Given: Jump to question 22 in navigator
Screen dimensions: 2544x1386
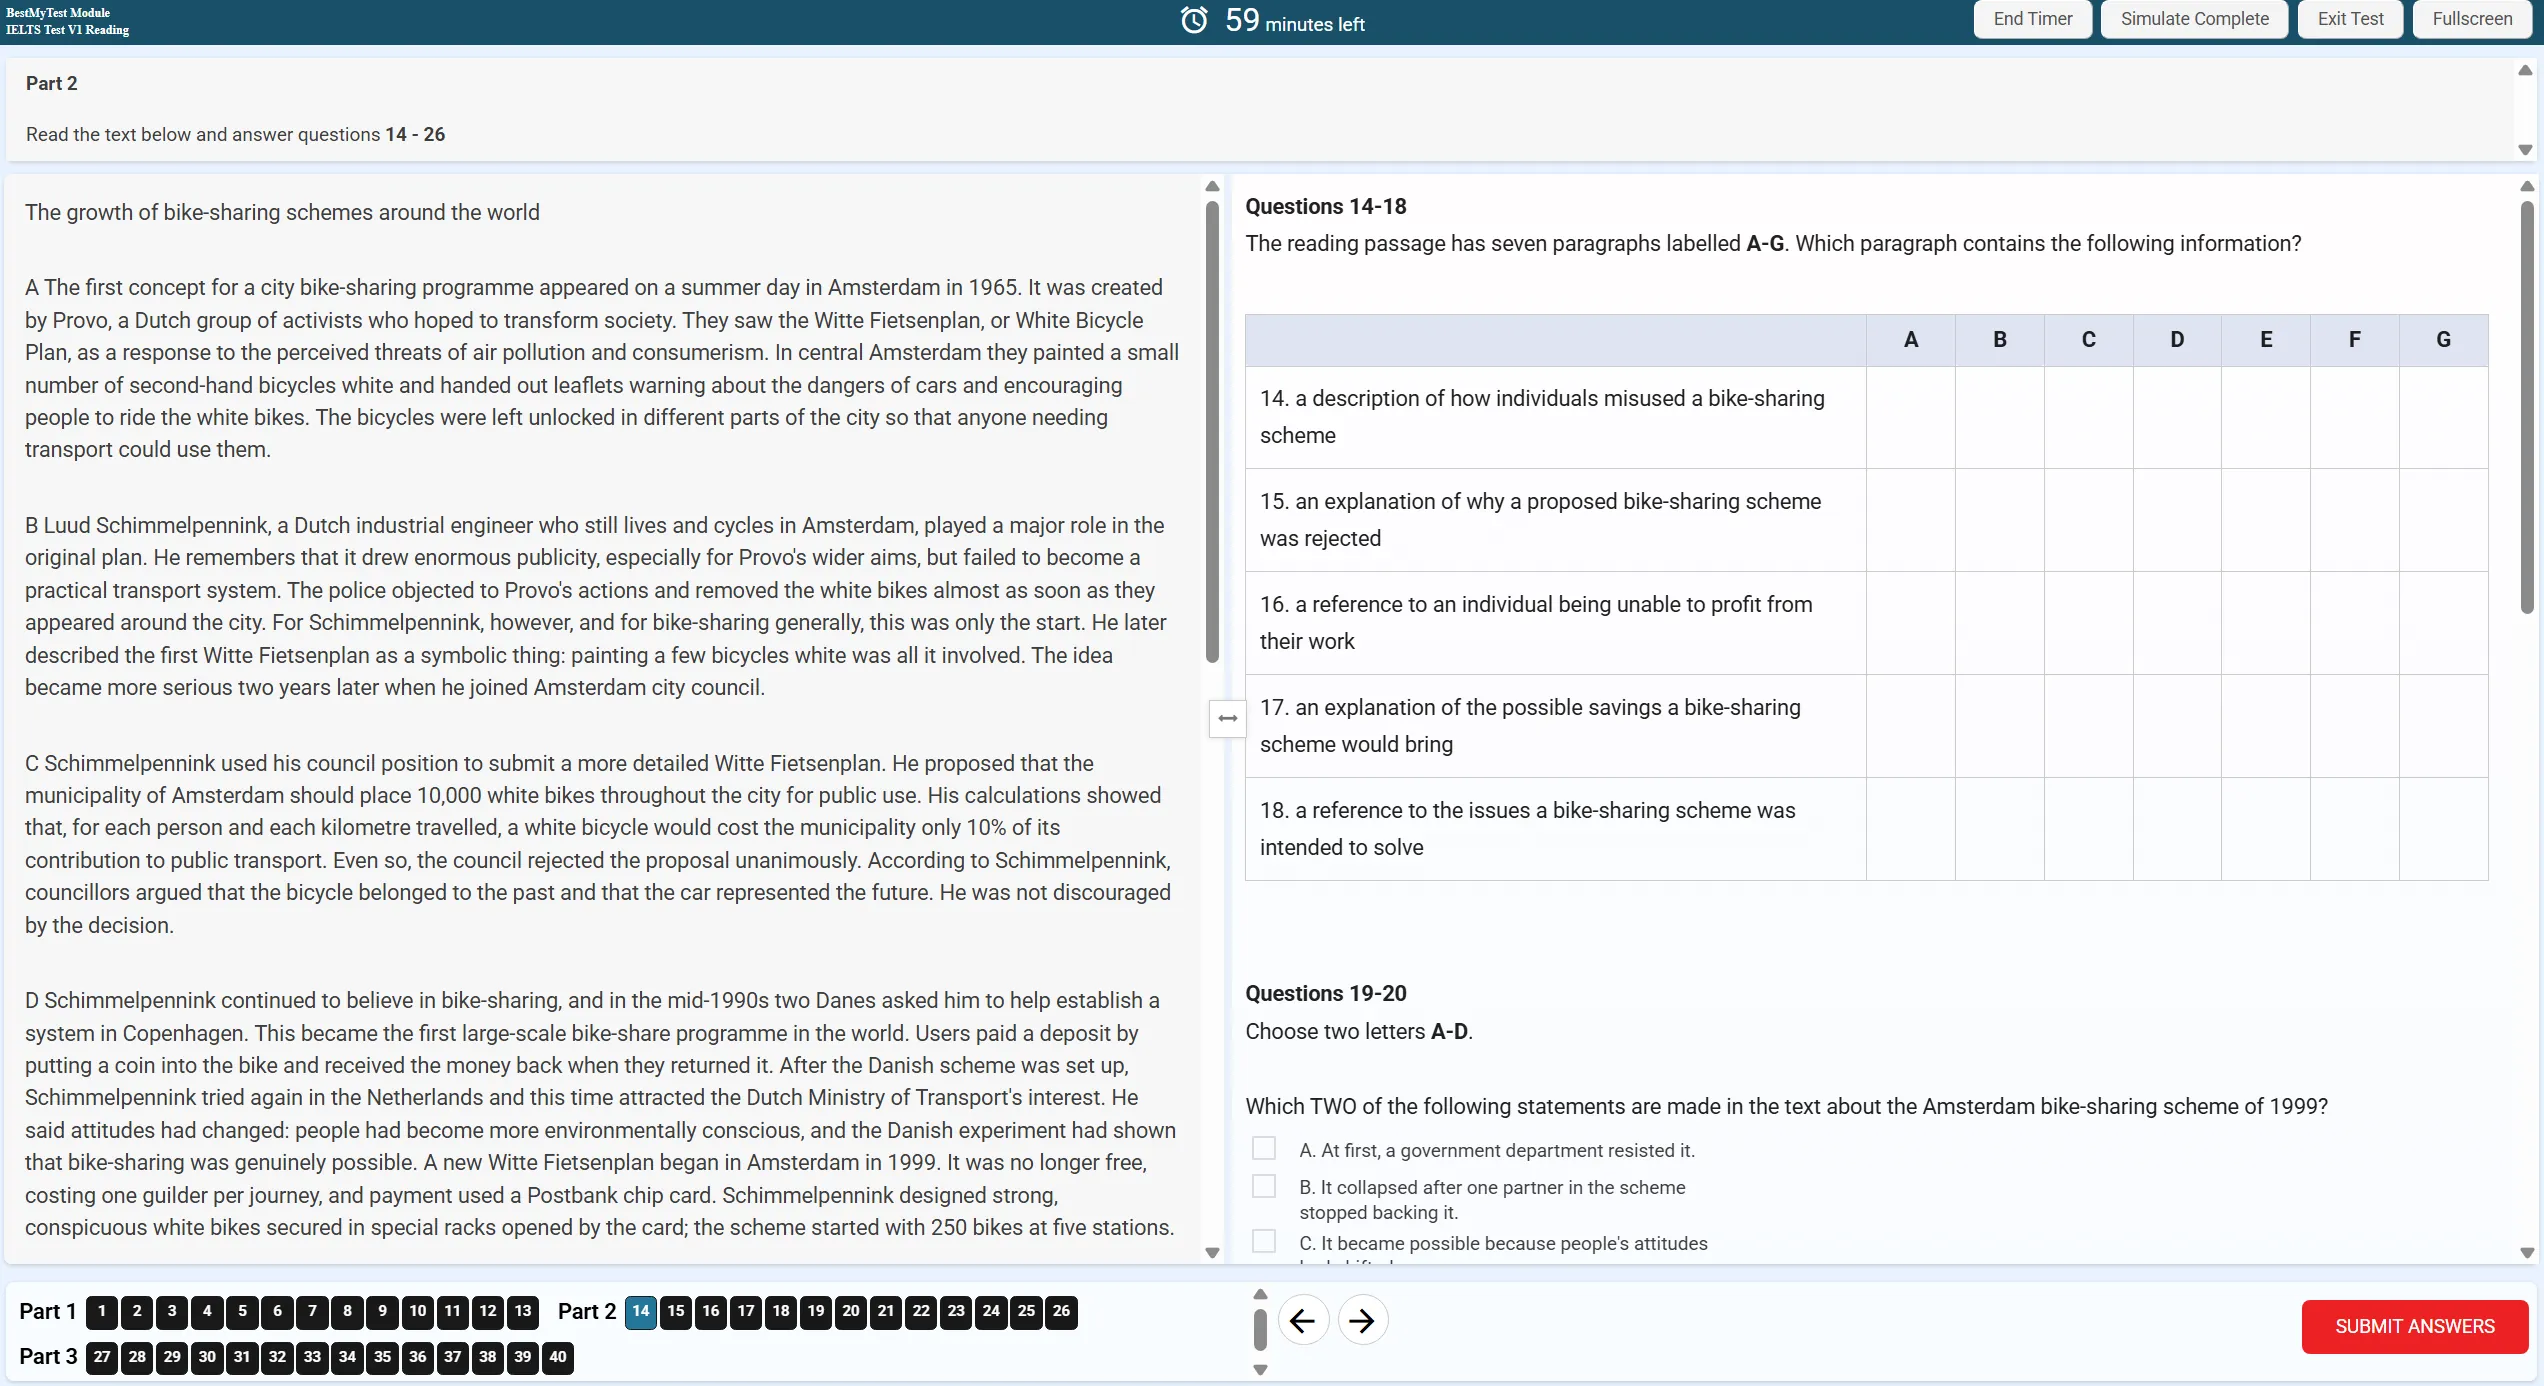Looking at the screenshot, I should [x=921, y=1311].
